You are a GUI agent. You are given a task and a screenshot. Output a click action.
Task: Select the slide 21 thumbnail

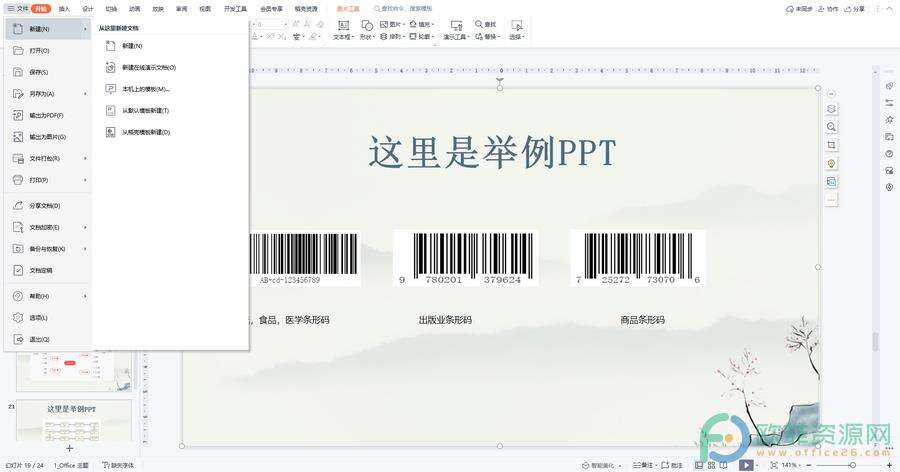73,421
